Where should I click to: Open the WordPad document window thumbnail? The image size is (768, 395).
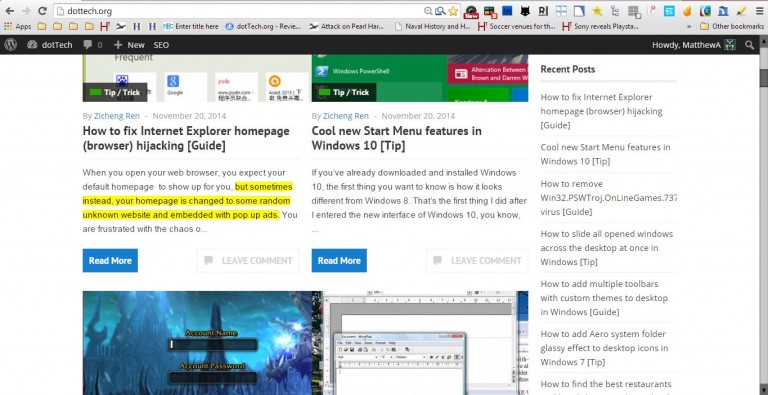tap(420, 343)
